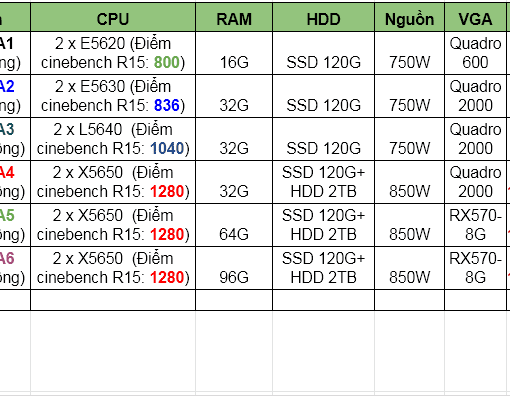The height and width of the screenshot is (396, 510).
Task: Select the empty cell under 96G
Action: pos(234,300)
